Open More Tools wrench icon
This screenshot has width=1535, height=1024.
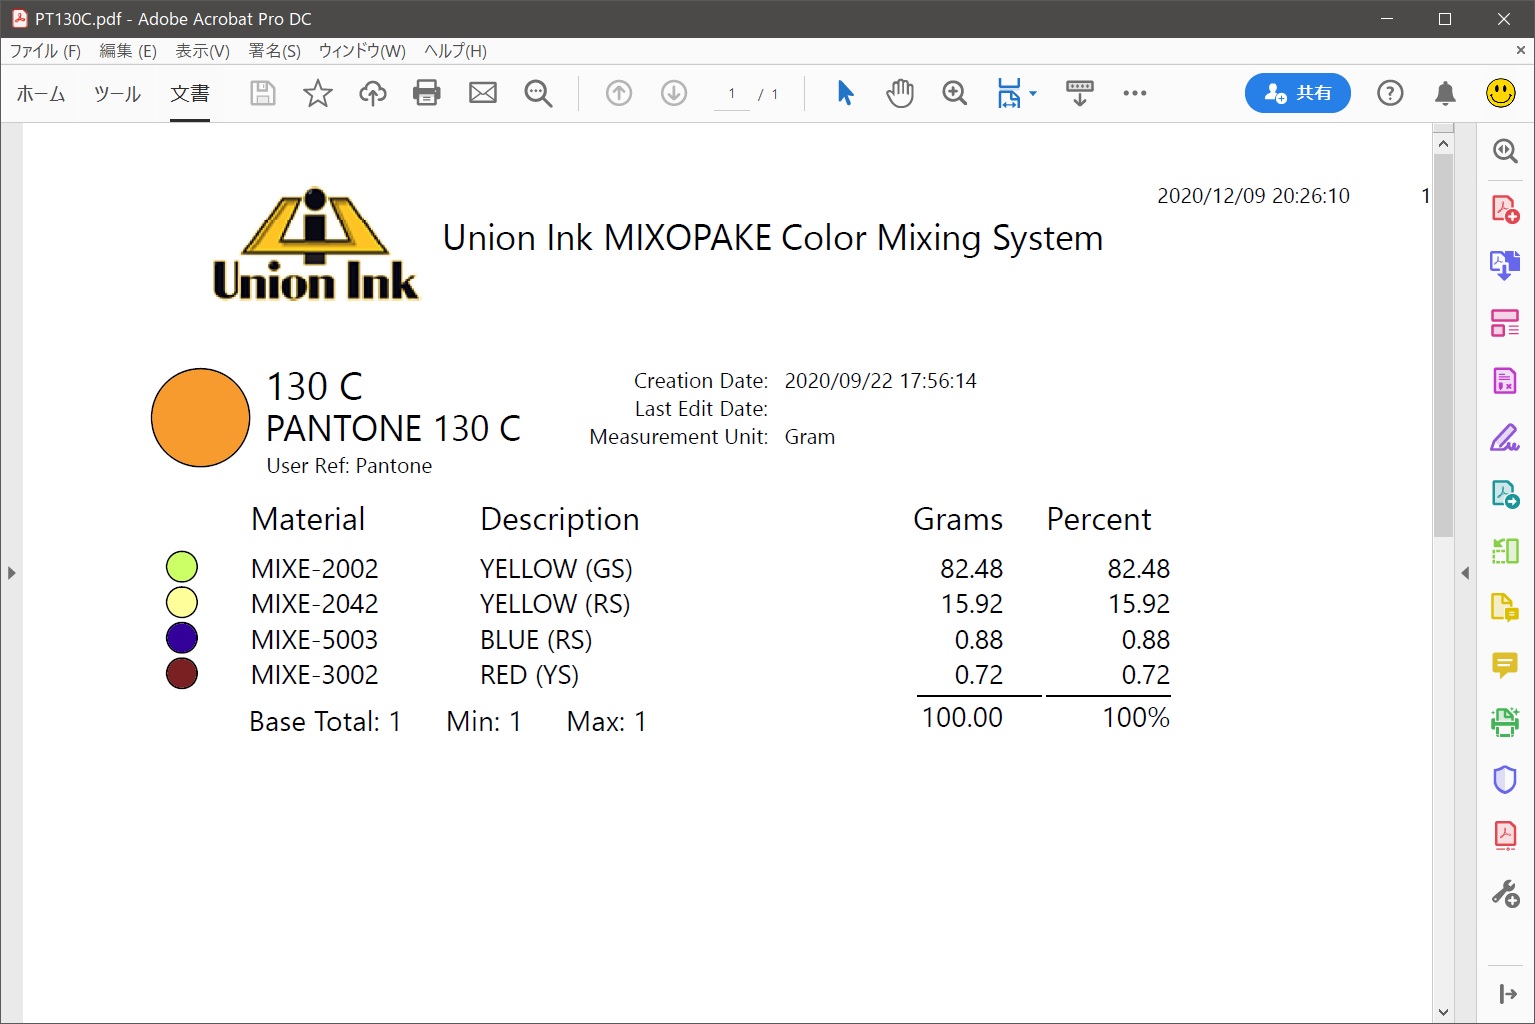[1505, 893]
